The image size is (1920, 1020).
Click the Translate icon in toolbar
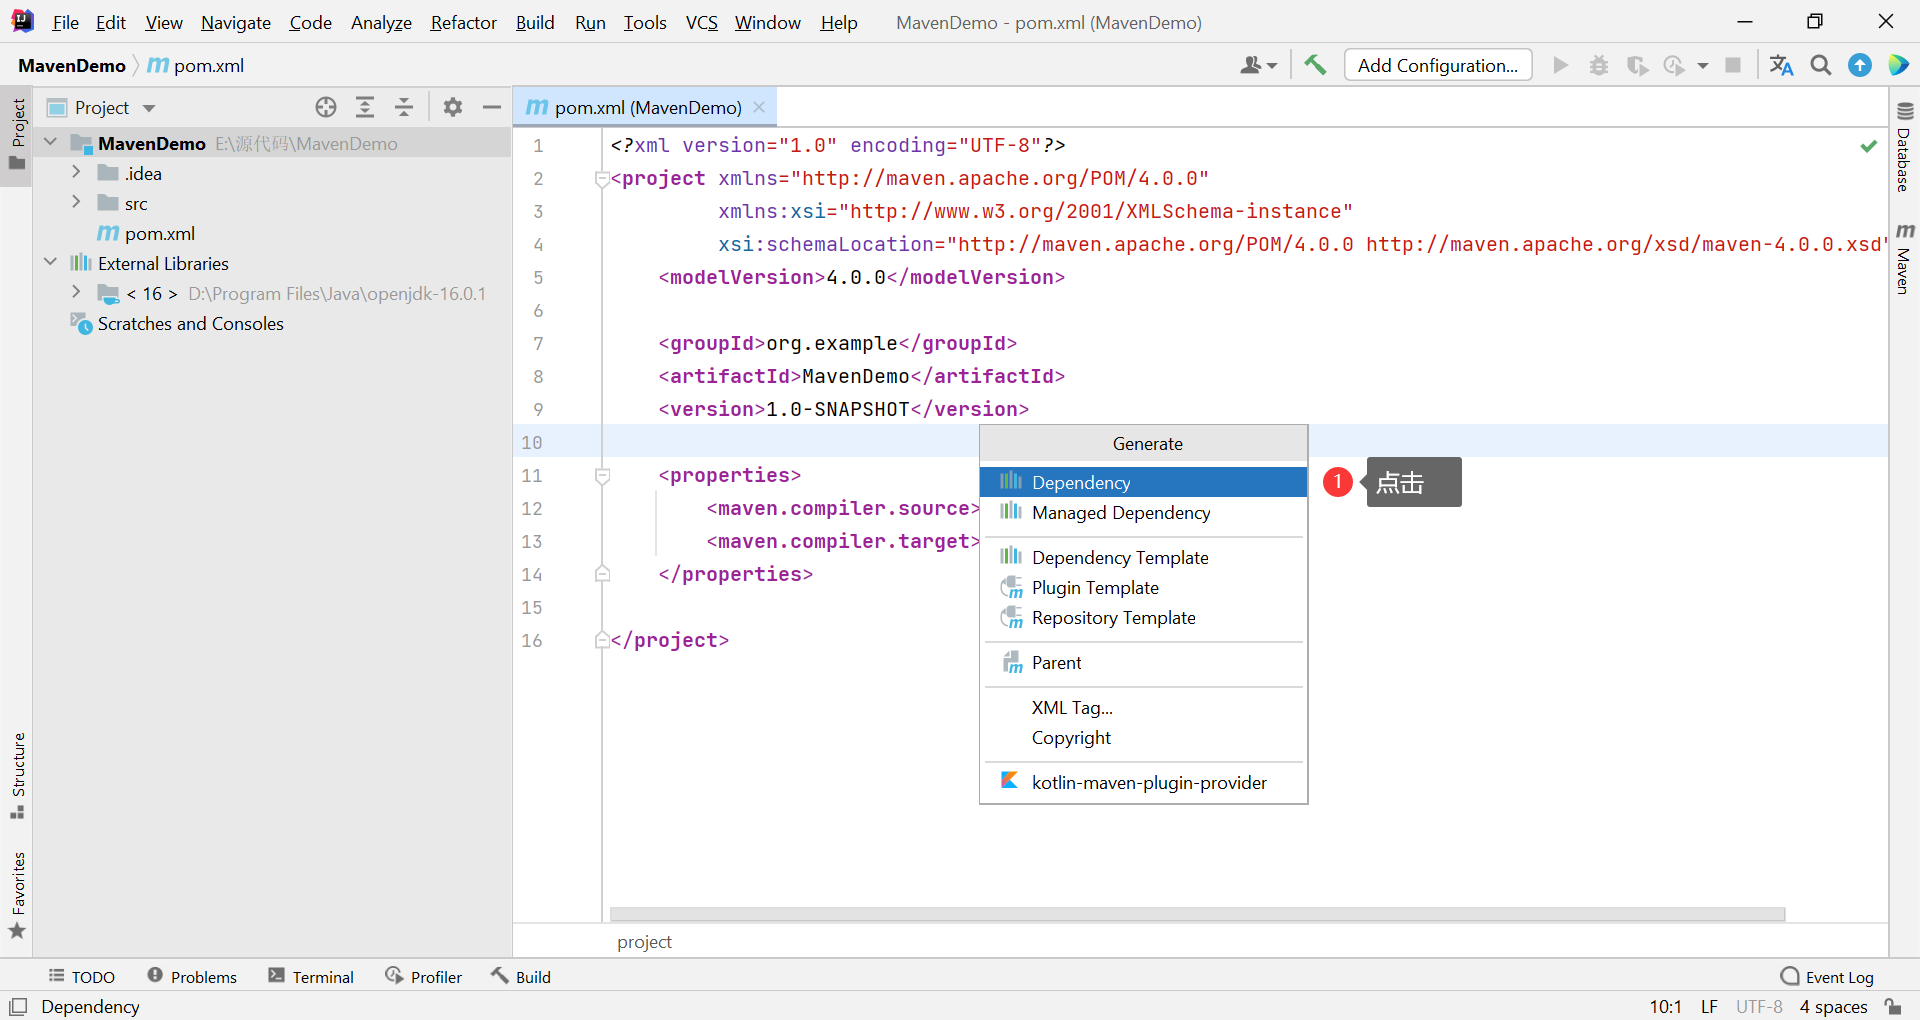tap(1781, 65)
